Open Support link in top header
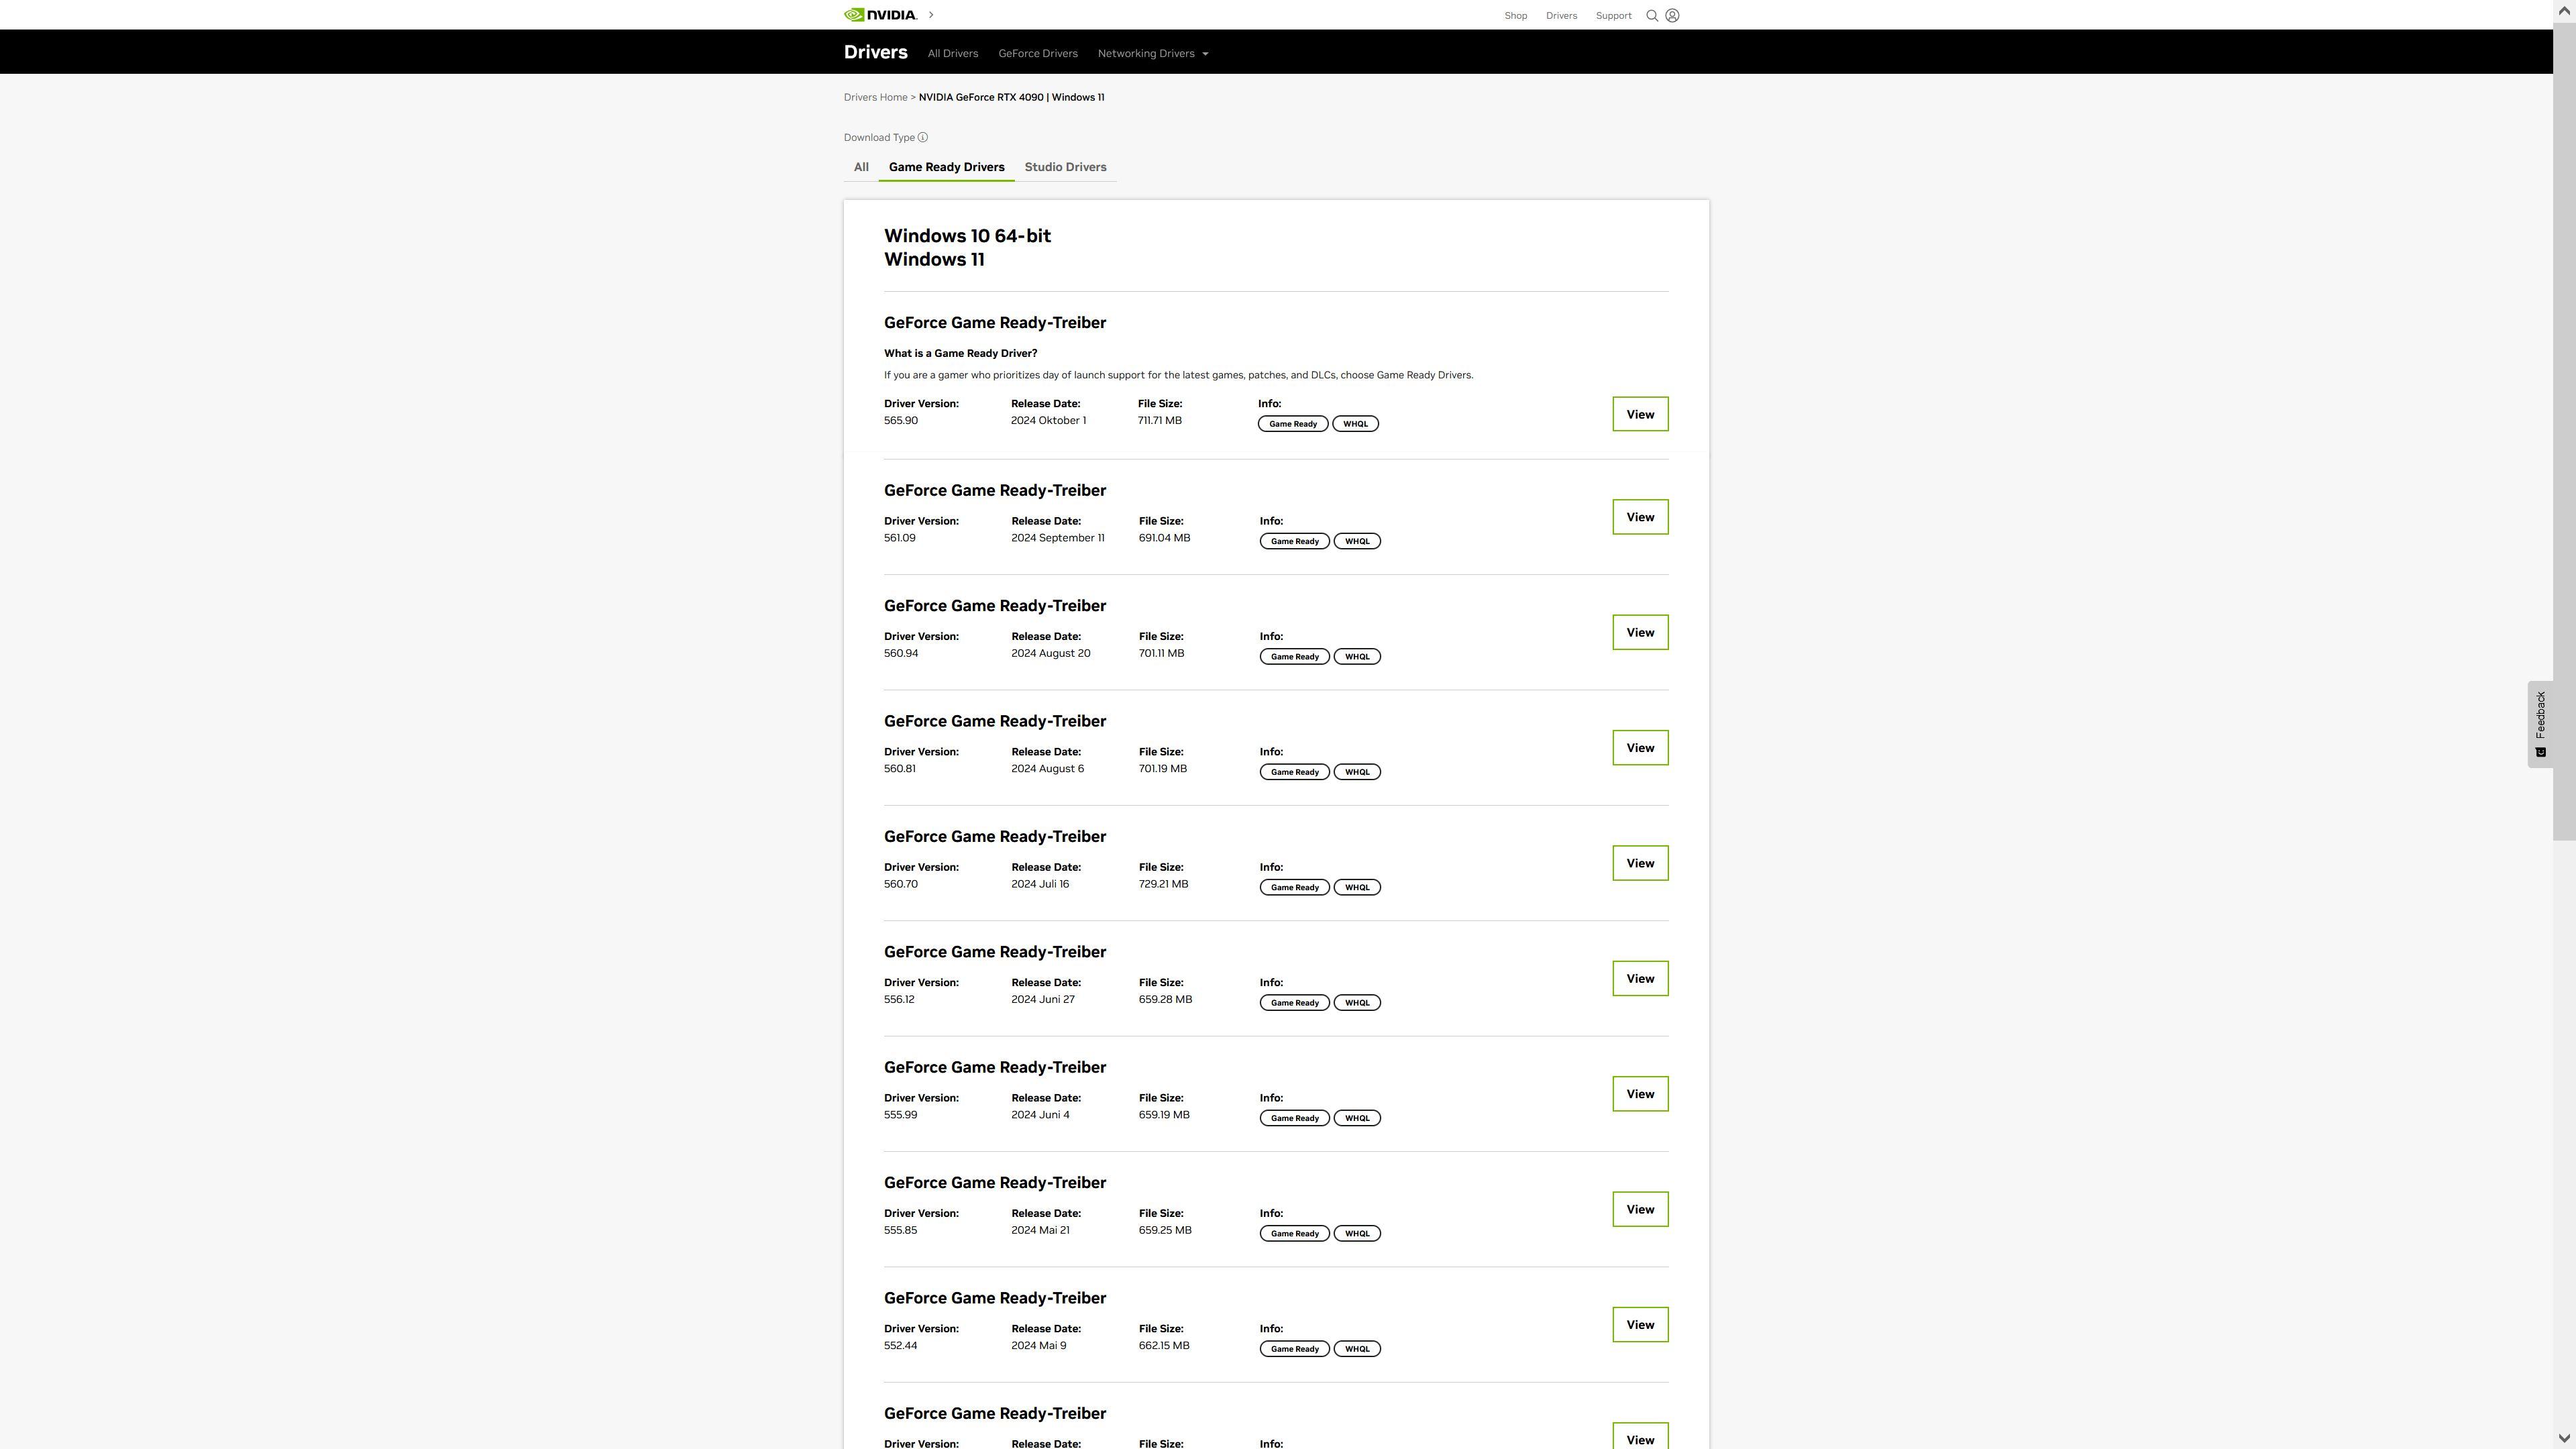Viewport: 2576px width, 1449px height. click(x=1613, y=16)
